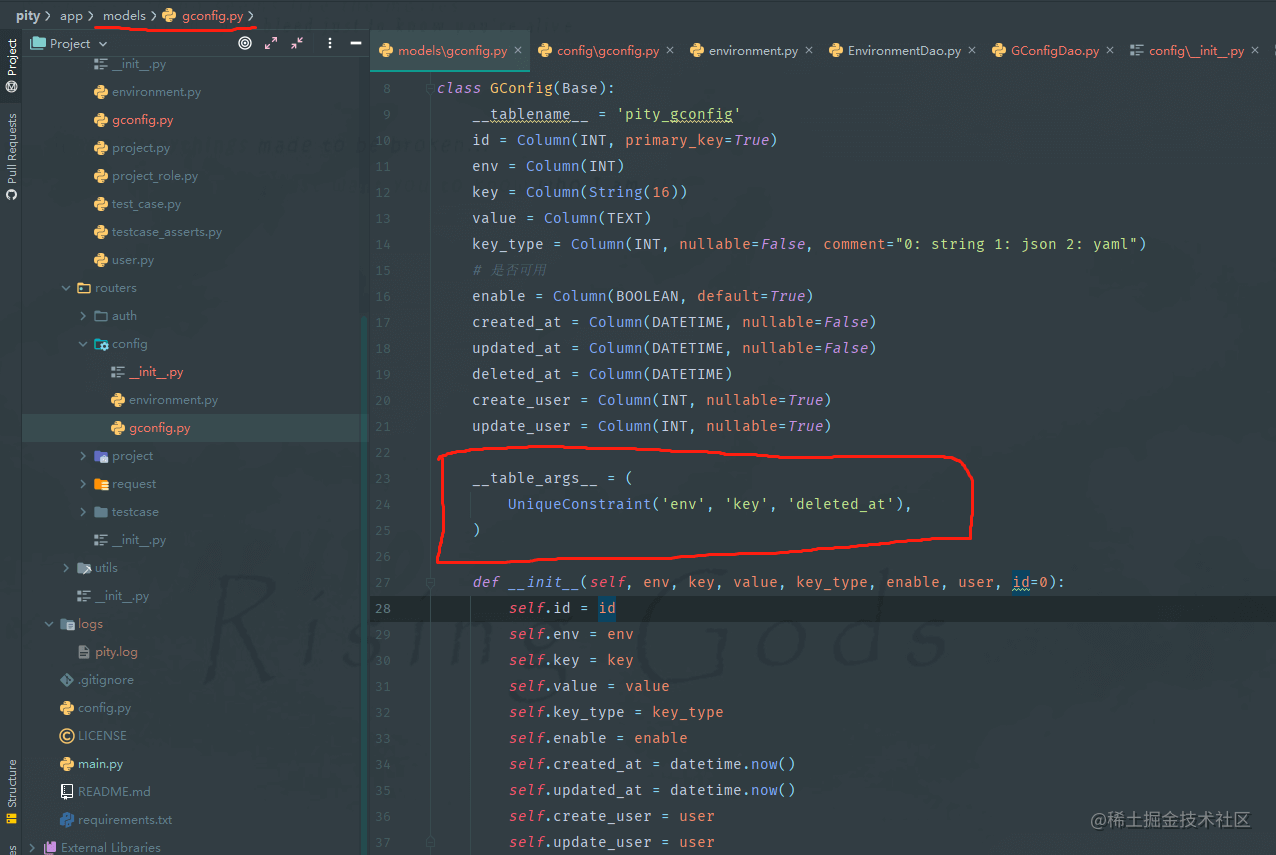Click 'UniqueConstraint' in the code
Viewport: 1276px width, 855px height.
point(579,504)
